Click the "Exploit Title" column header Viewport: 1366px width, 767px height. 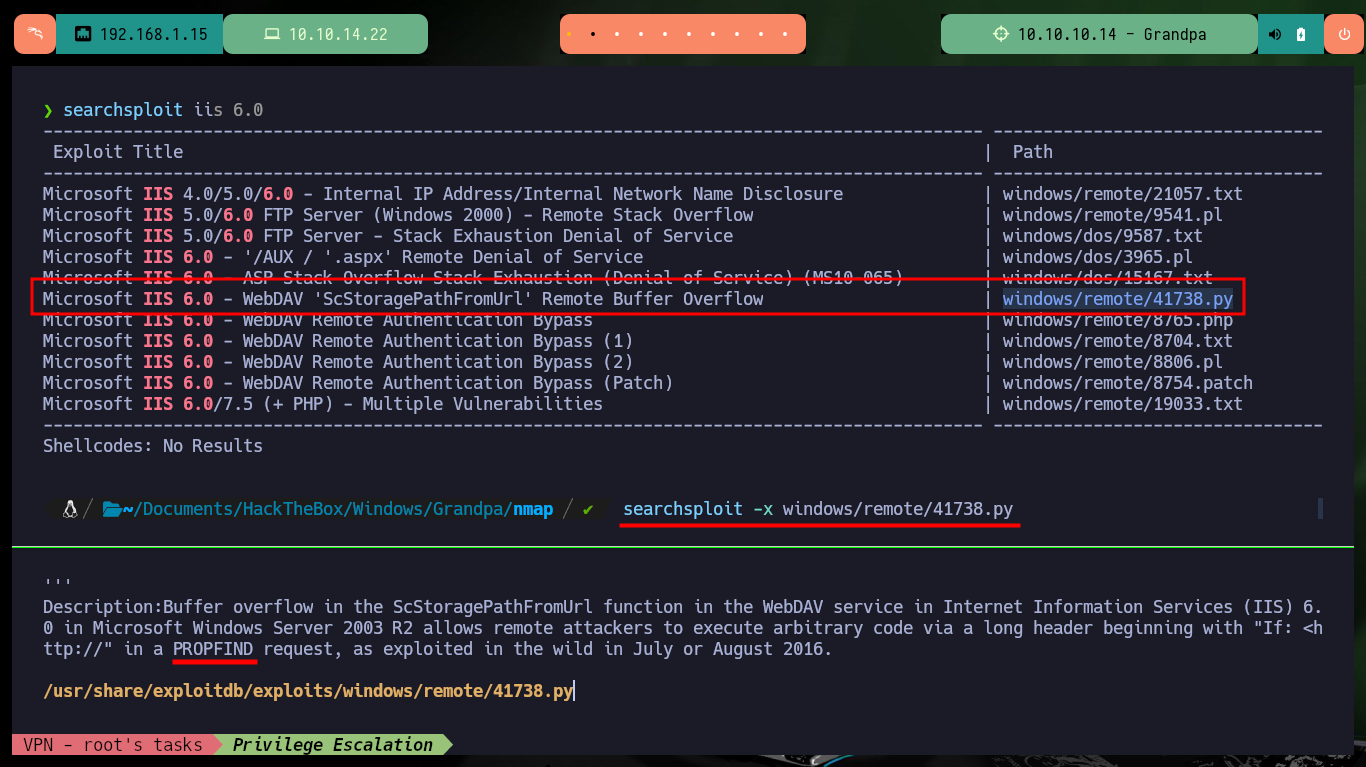pos(118,152)
